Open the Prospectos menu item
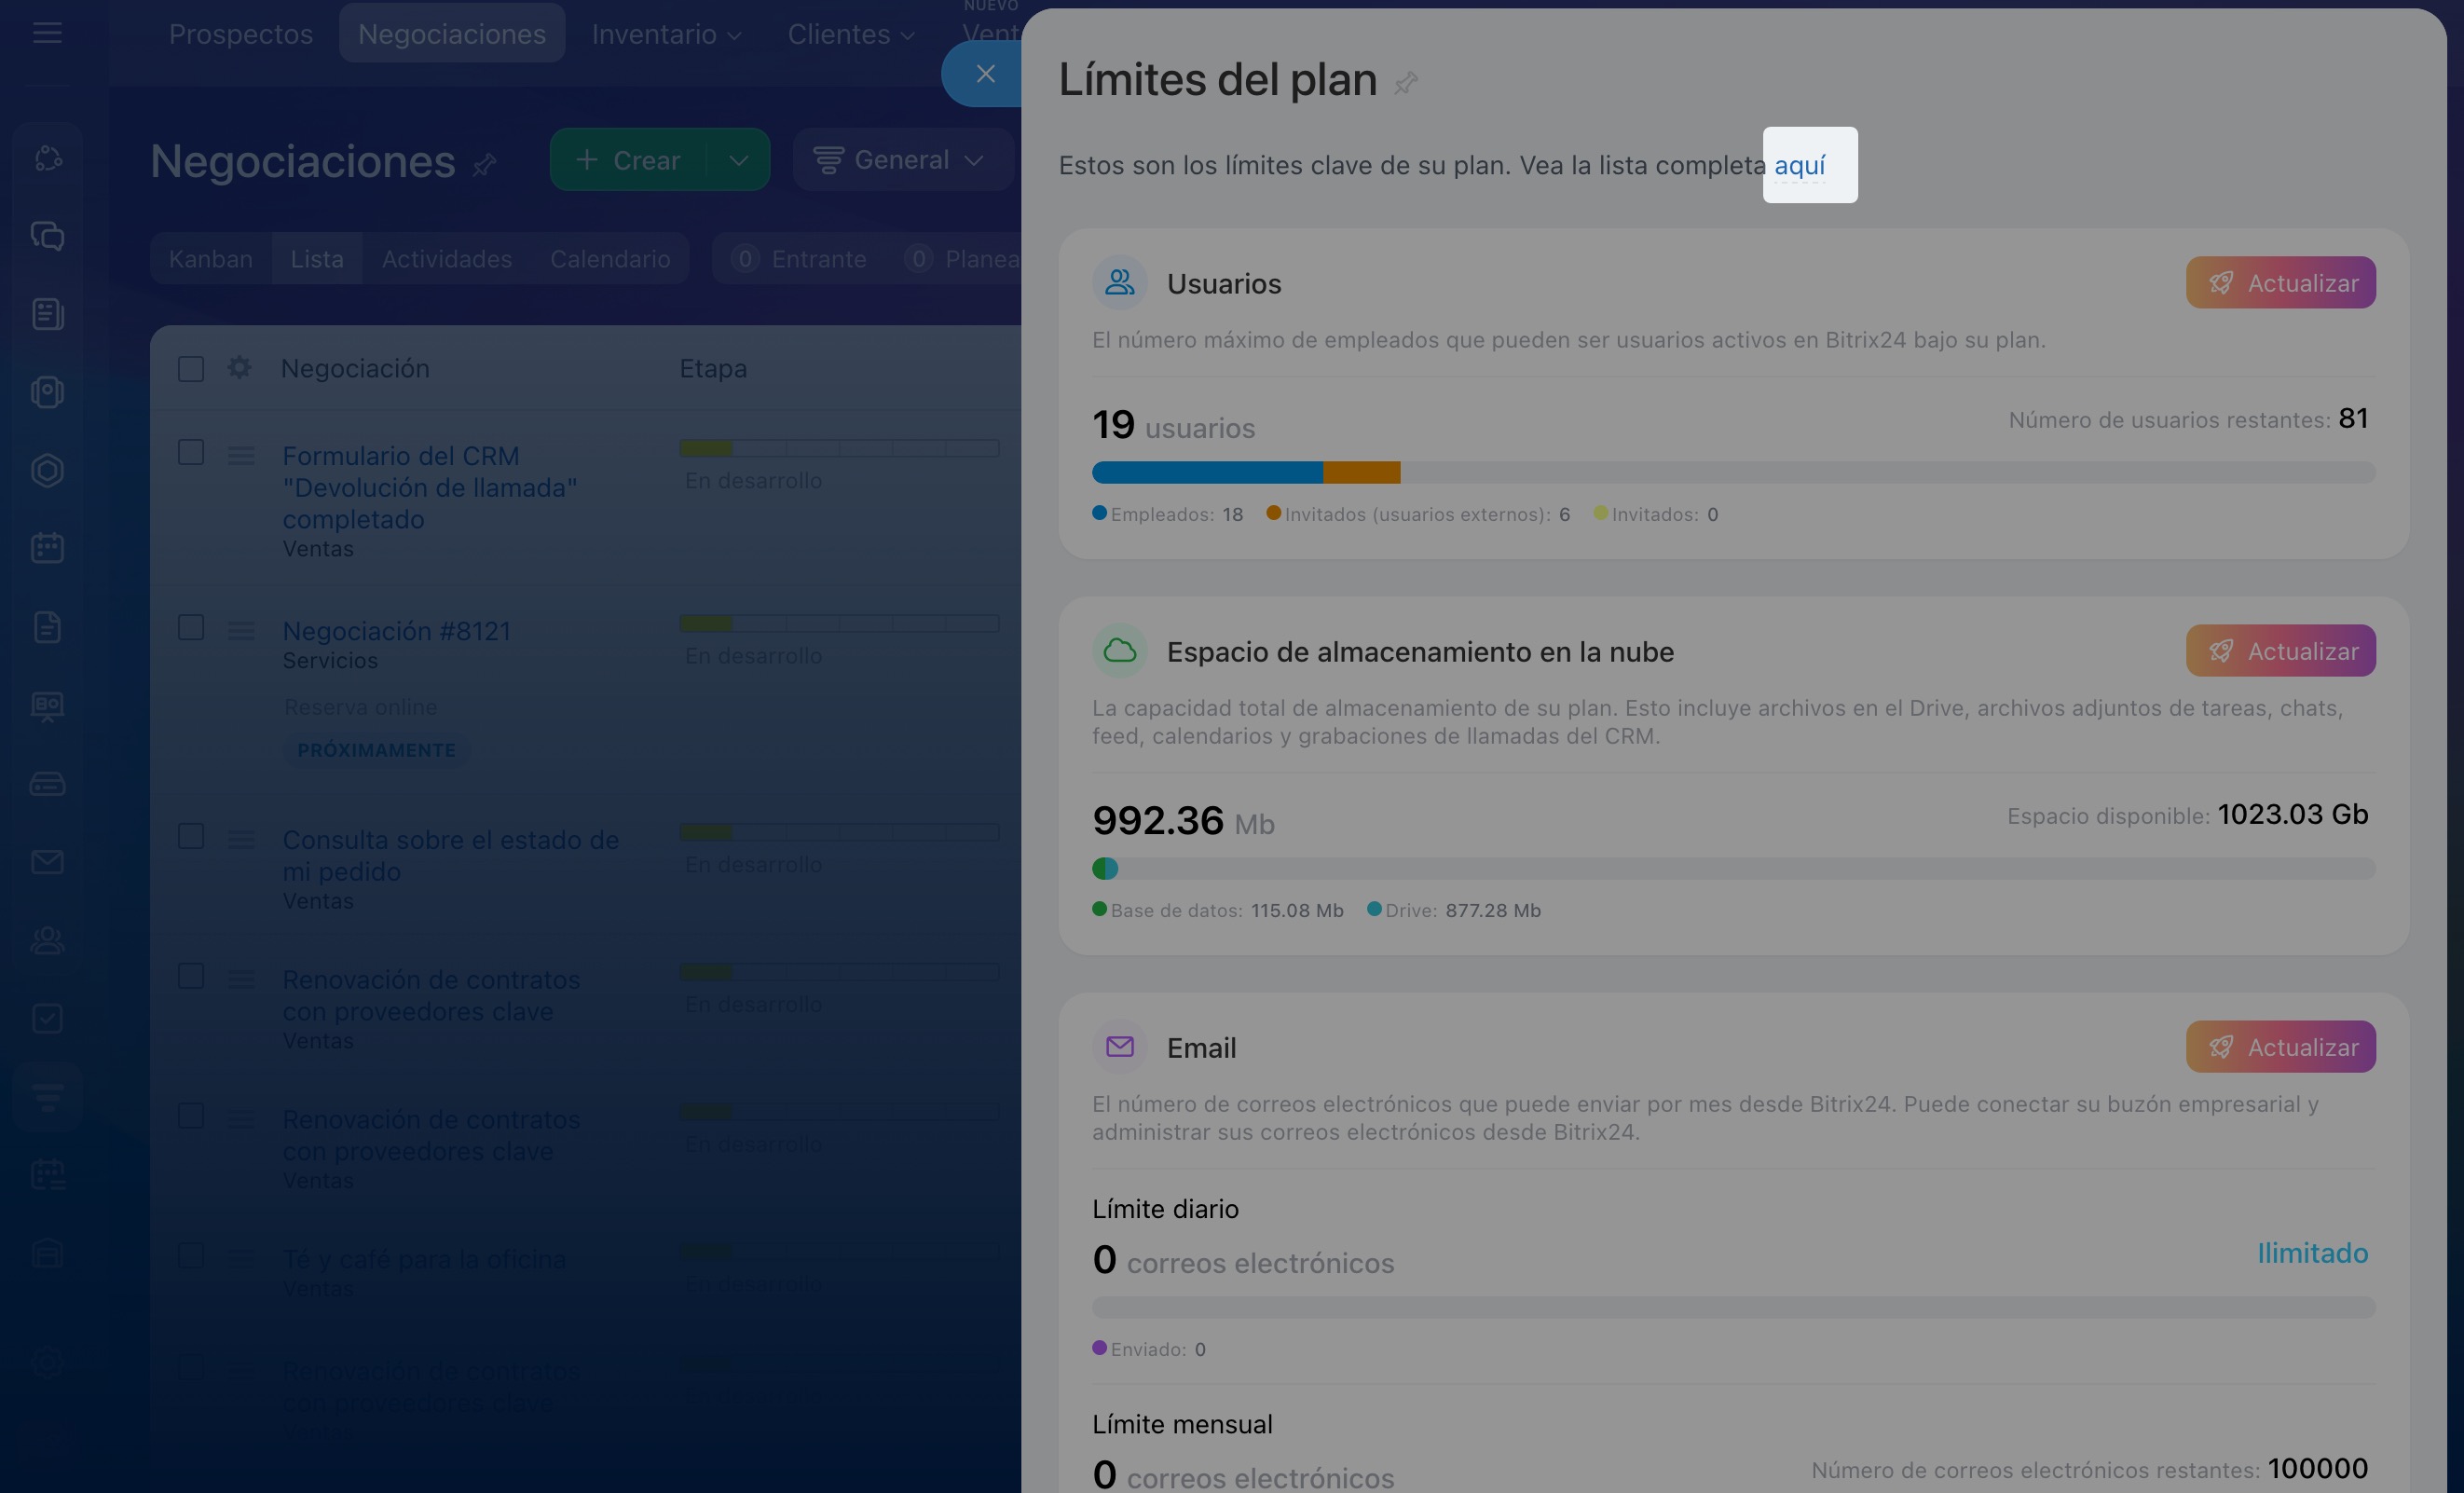This screenshot has width=2464, height=1493. coord(241,34)
